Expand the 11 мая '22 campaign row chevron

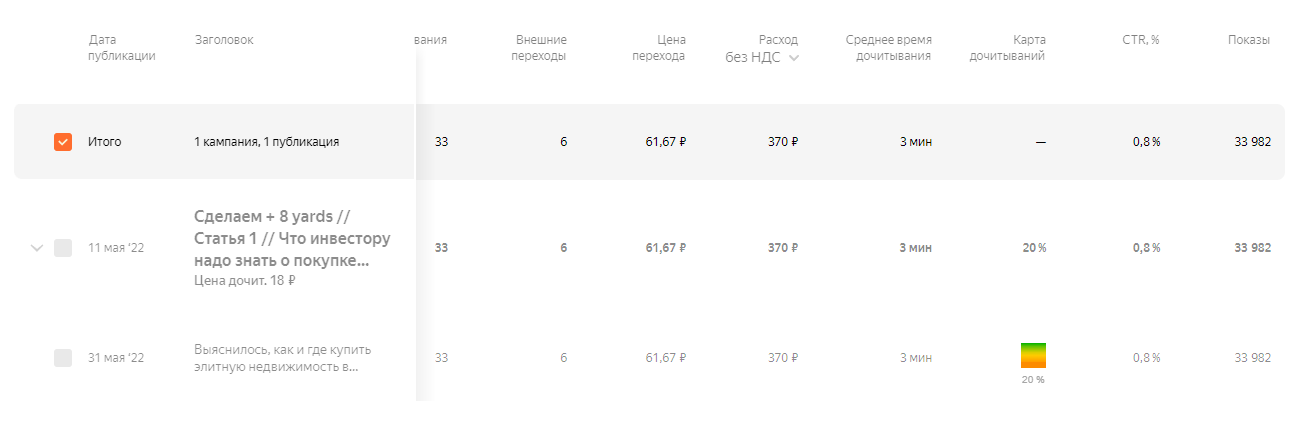(37, 248)
